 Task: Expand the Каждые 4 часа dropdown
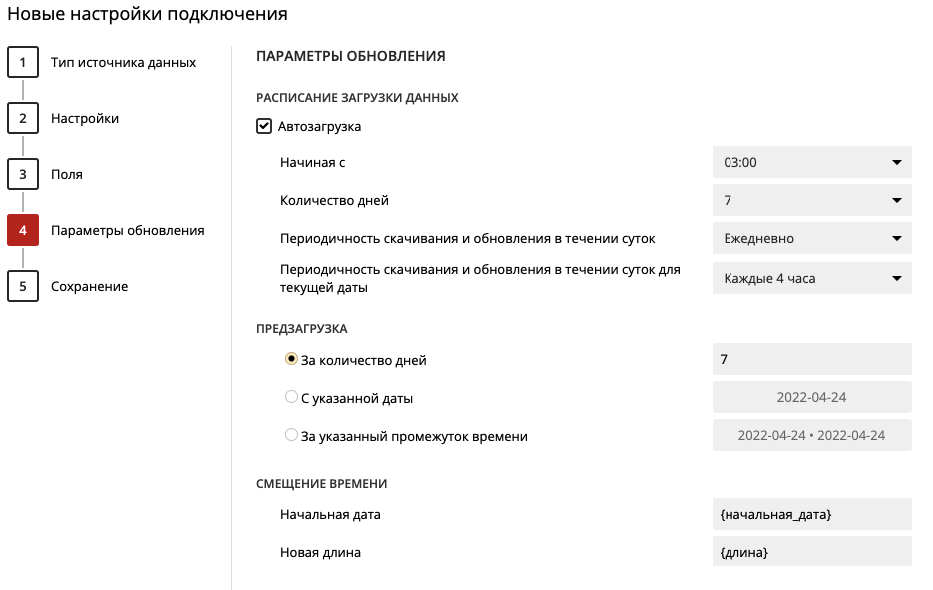[812, 278]
